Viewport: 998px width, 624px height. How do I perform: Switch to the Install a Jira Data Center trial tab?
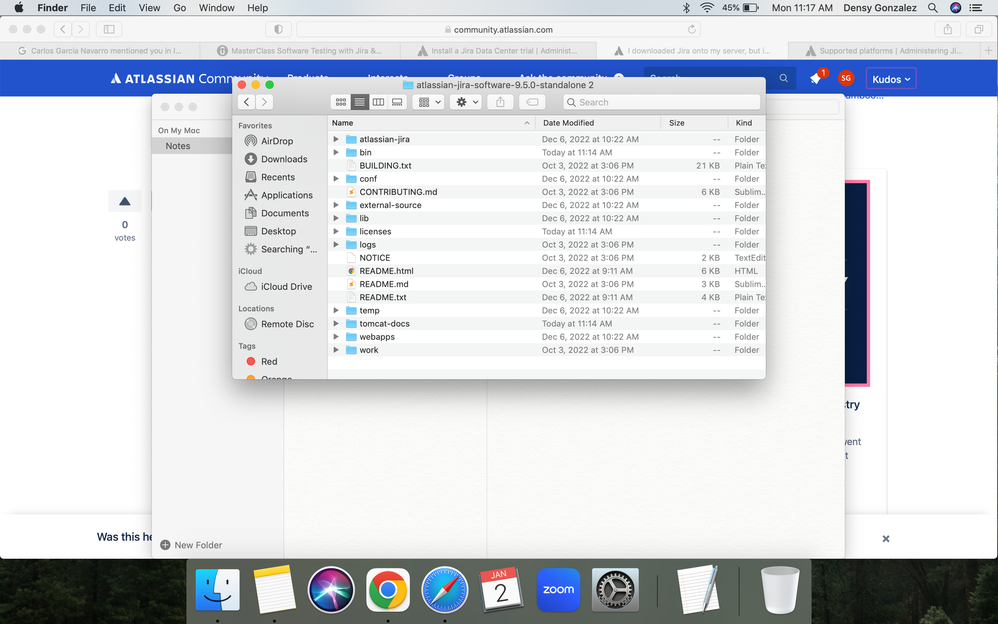pyautogui.click(x=498, y=51)
